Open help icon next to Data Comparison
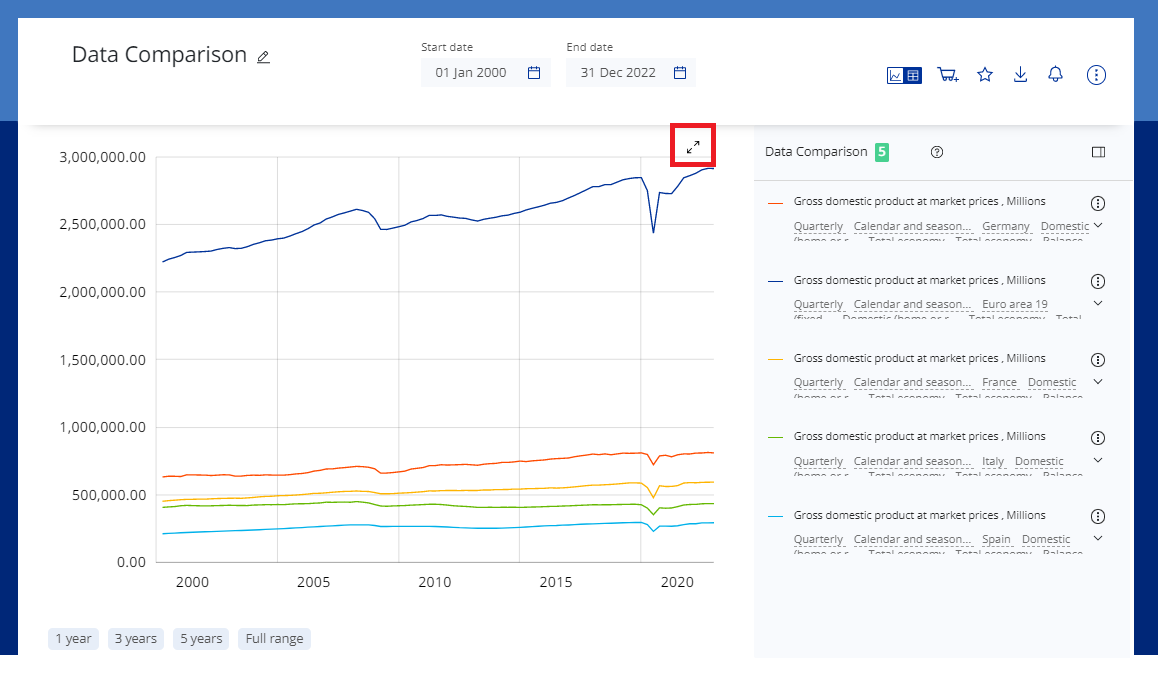Viewport: 1158px width, 681px height. click(937, 152)
